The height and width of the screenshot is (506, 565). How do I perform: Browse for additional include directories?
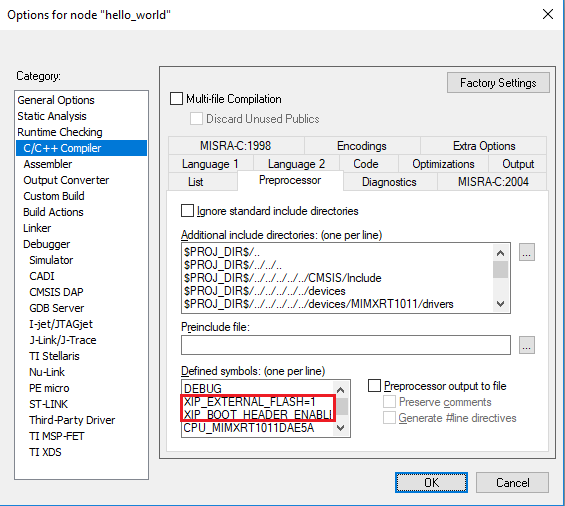coord(526,252)
